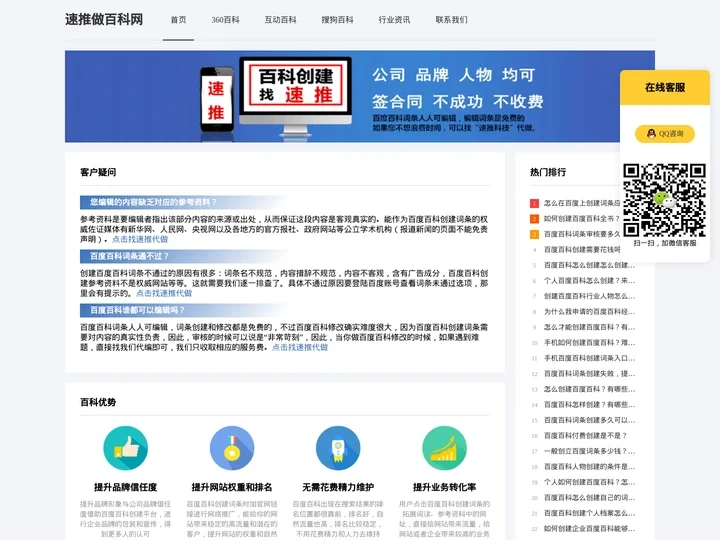Open ranked article 手机百度百科创建词条入口

(590, 358)
